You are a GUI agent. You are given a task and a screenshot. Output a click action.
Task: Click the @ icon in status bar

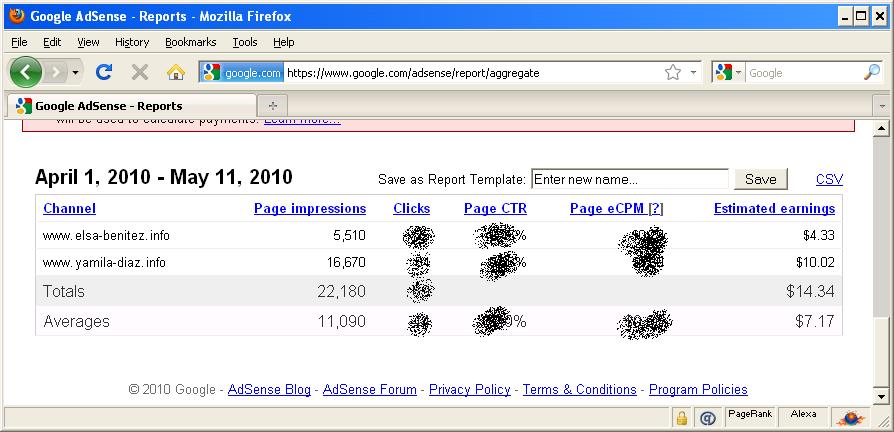click(708, 419)
